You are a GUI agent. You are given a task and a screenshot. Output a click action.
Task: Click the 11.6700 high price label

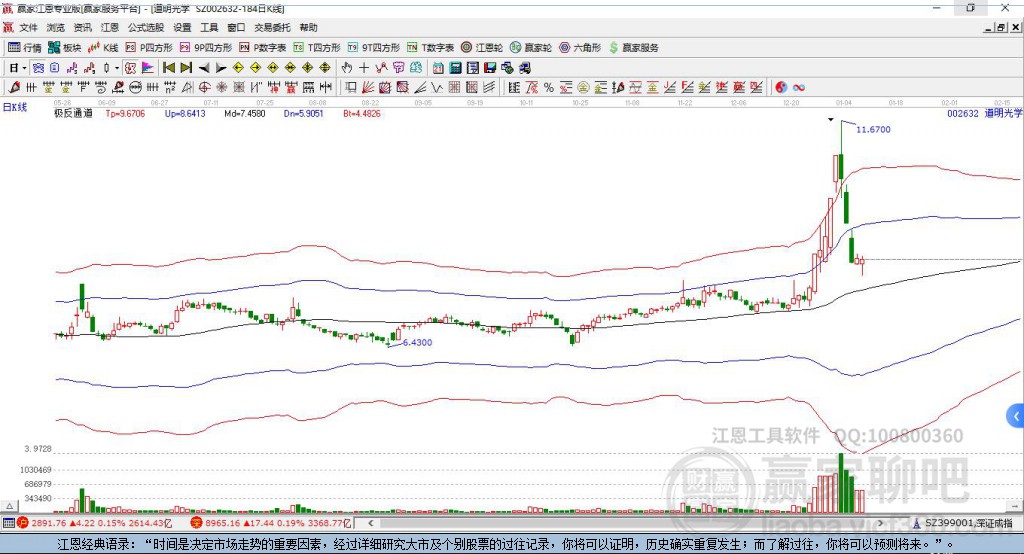pos(873,129)
